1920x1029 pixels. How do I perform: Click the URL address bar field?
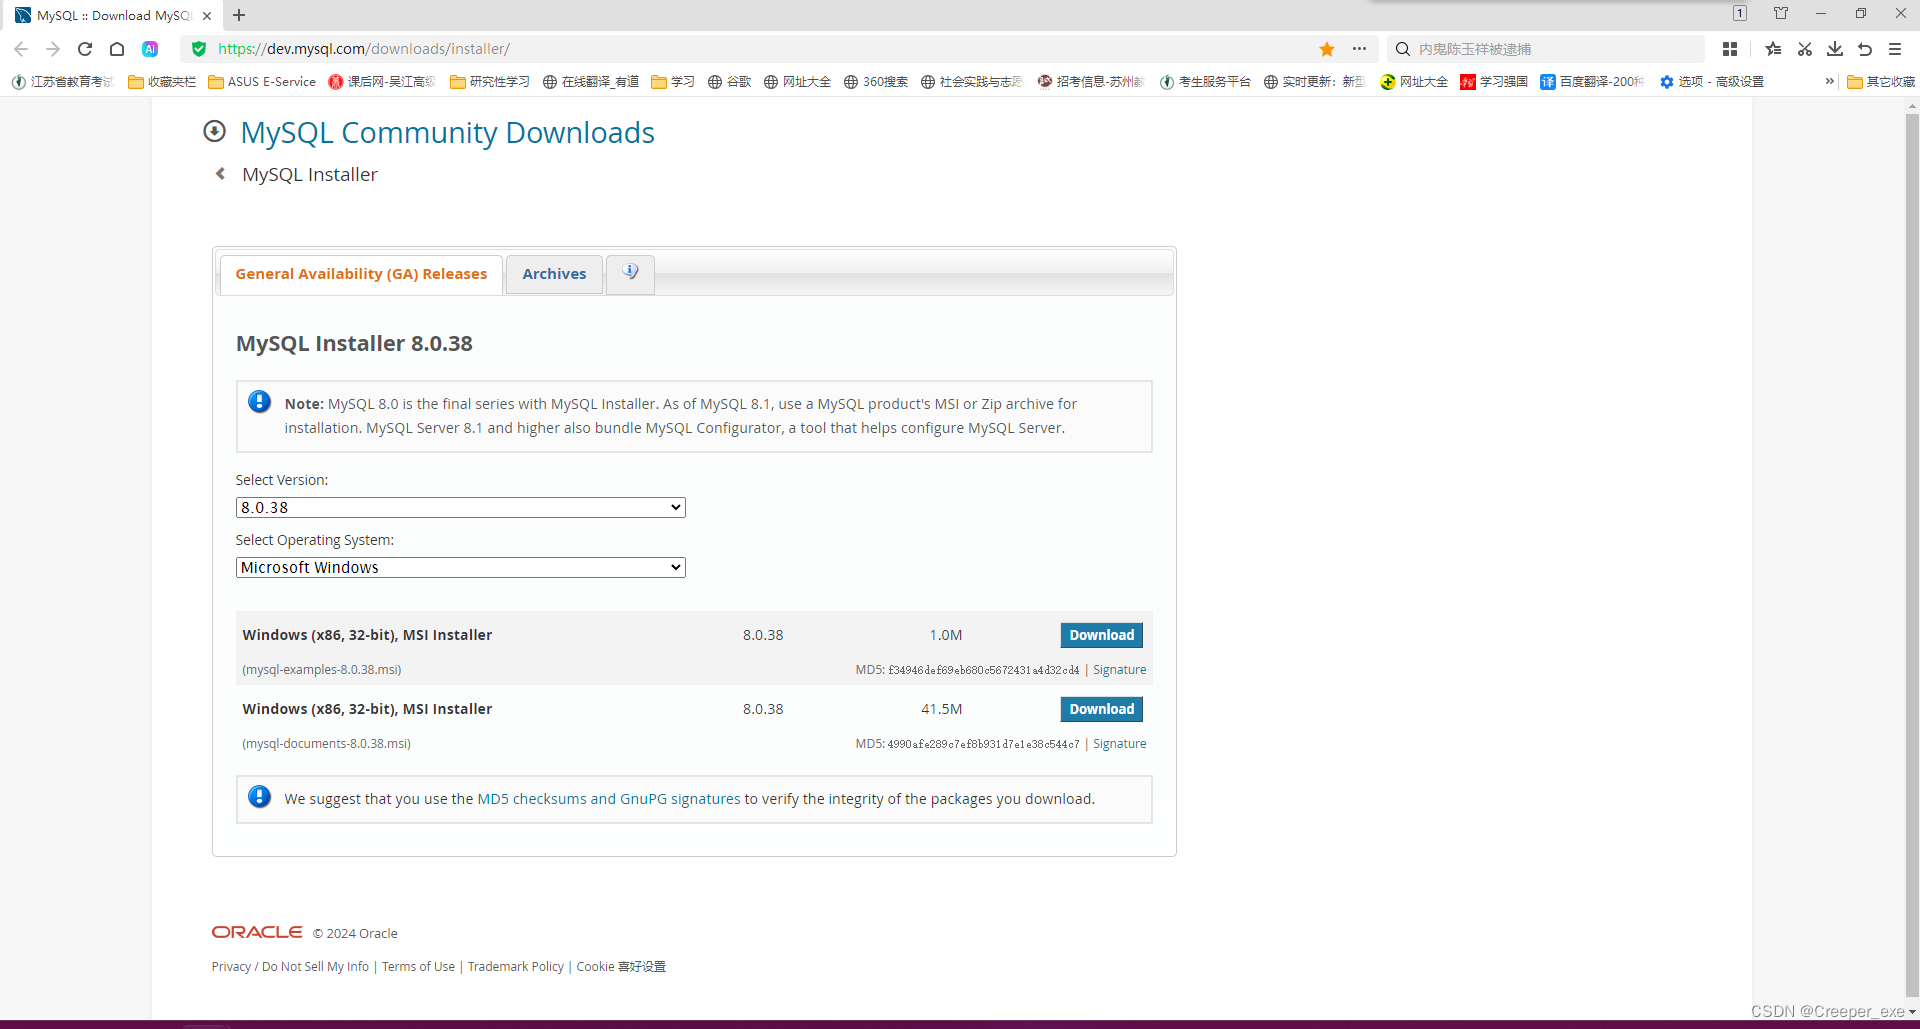(760, 49)
